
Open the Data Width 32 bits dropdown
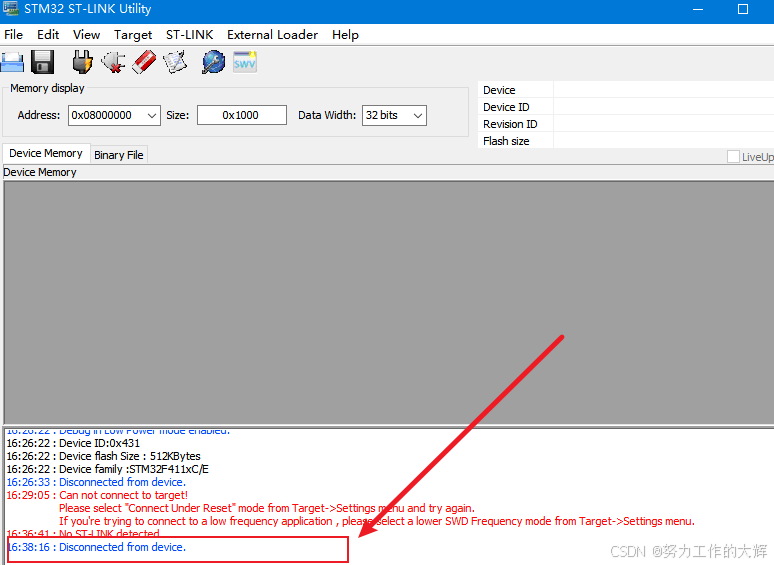point(394,115)
